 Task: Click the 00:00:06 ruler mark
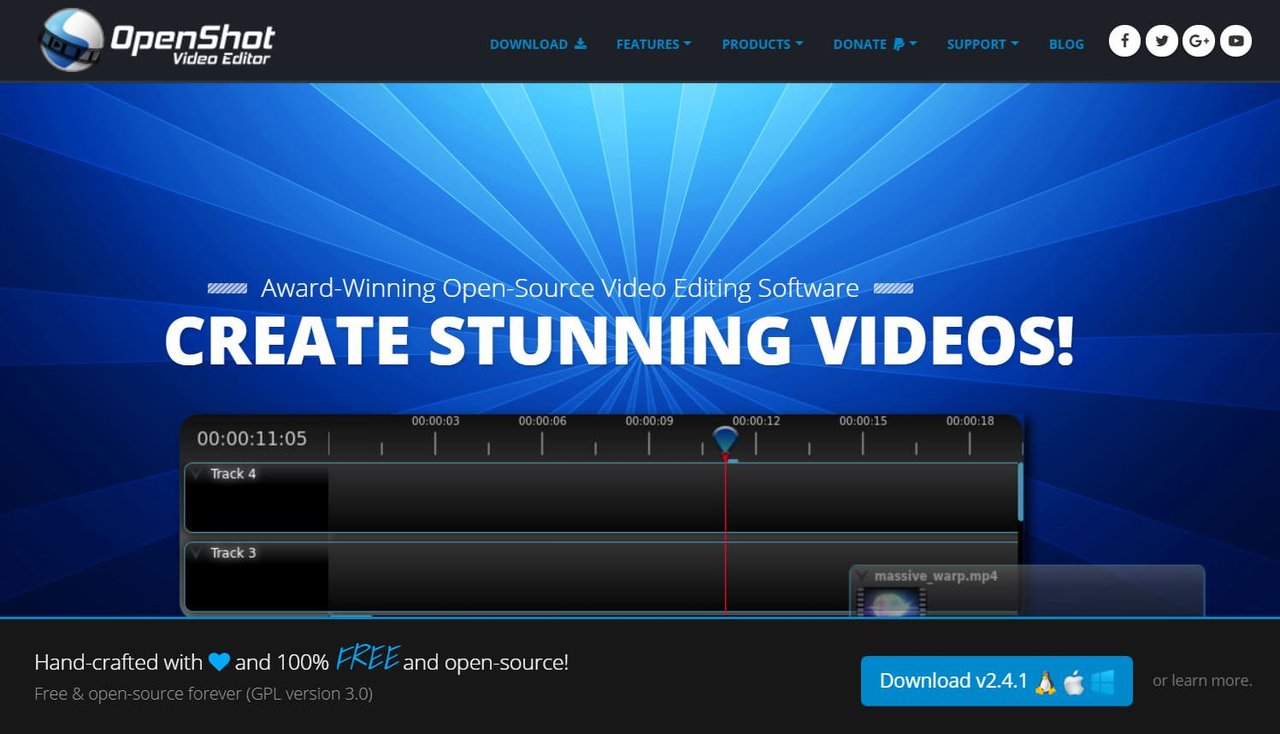pos(542,421)
